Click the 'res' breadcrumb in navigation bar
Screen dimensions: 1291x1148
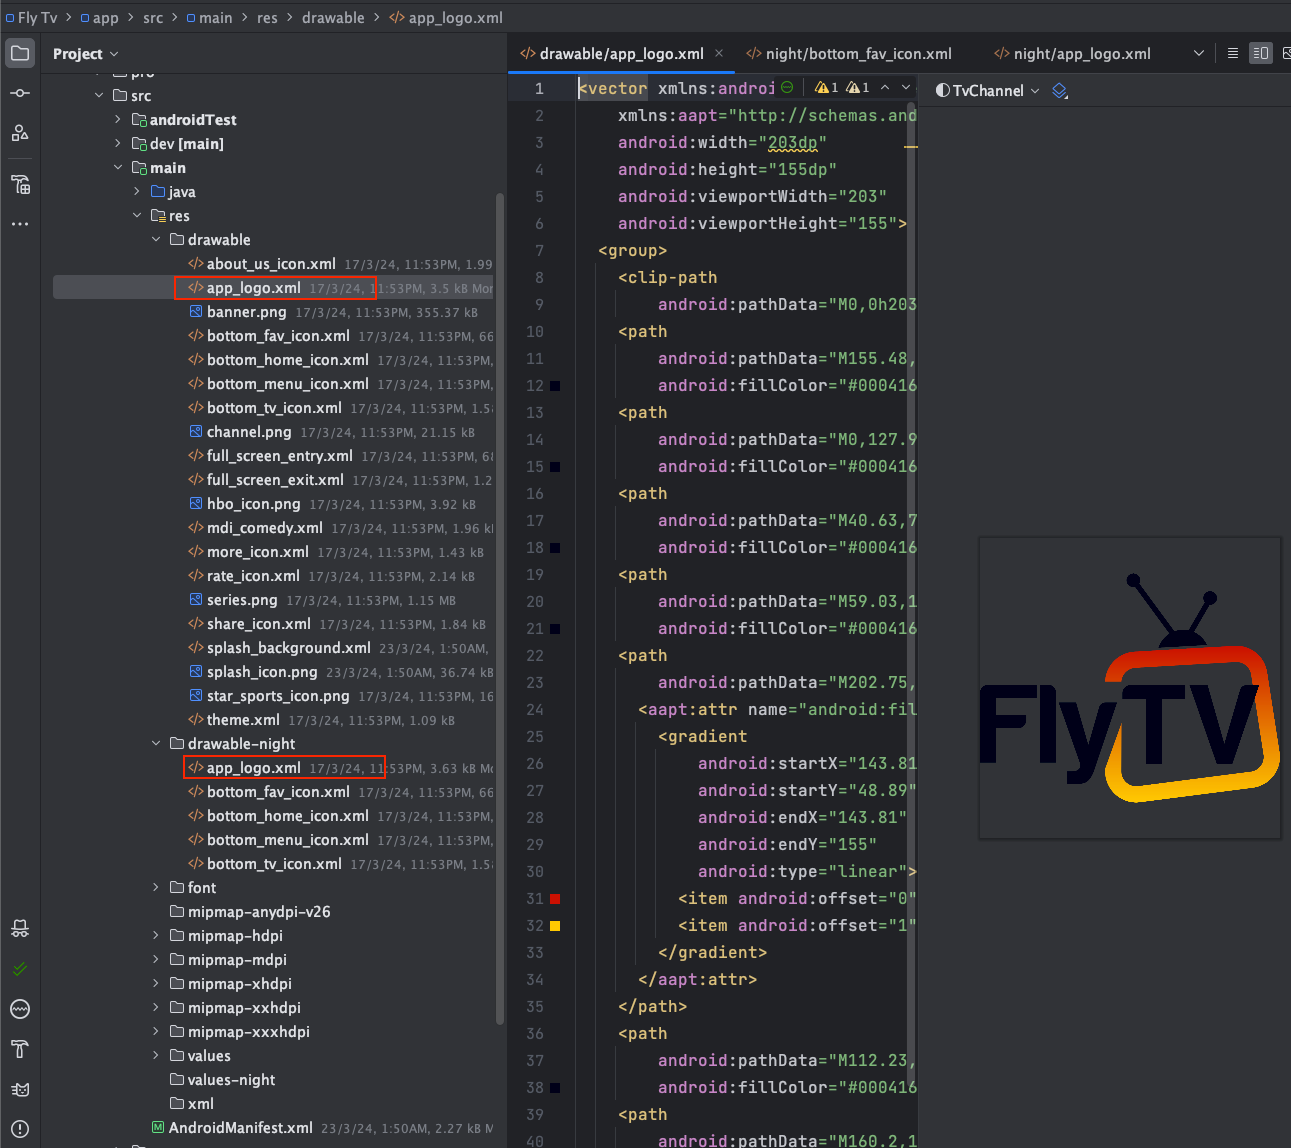(x=267, y=18)
